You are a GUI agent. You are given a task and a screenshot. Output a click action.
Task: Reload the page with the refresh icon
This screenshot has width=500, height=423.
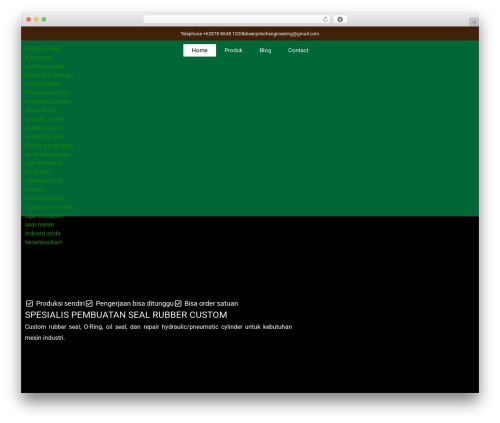click(325, 19)
